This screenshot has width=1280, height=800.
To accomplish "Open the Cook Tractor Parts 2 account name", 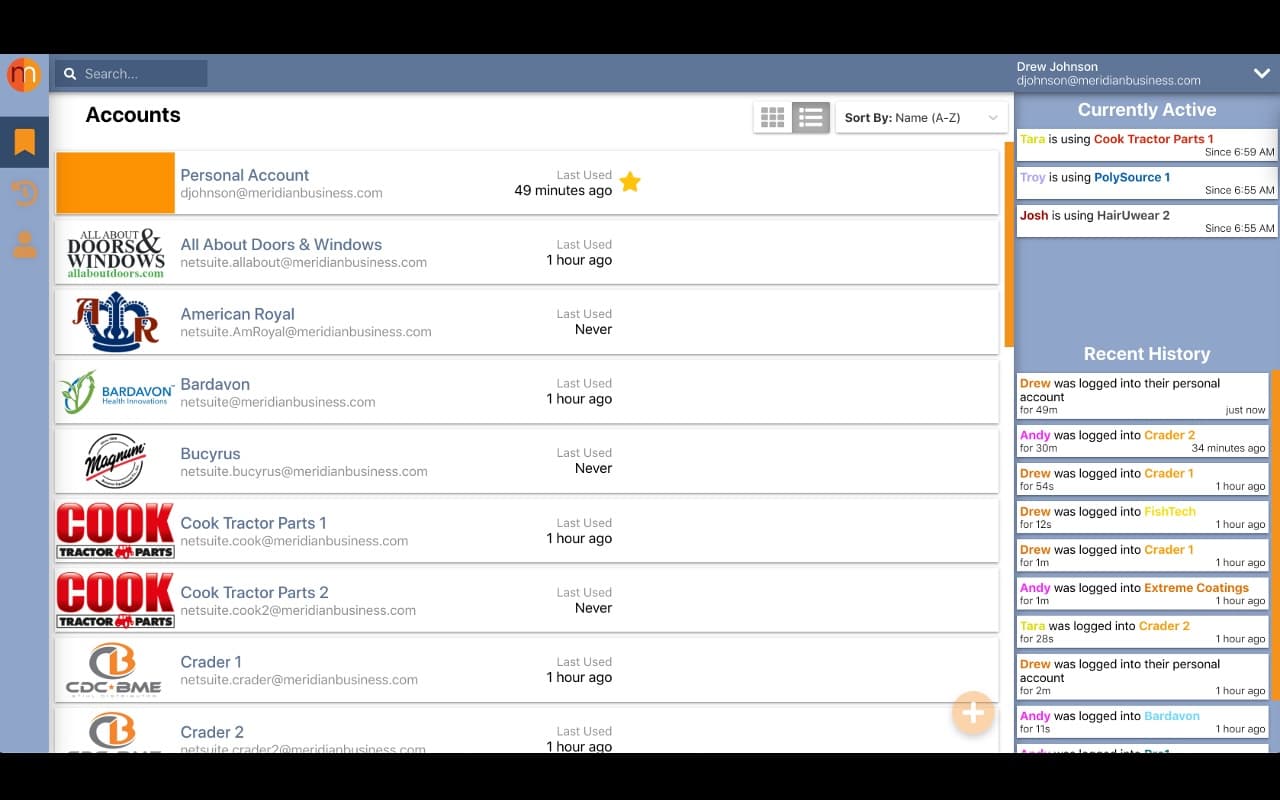I will tap(254, 592).
